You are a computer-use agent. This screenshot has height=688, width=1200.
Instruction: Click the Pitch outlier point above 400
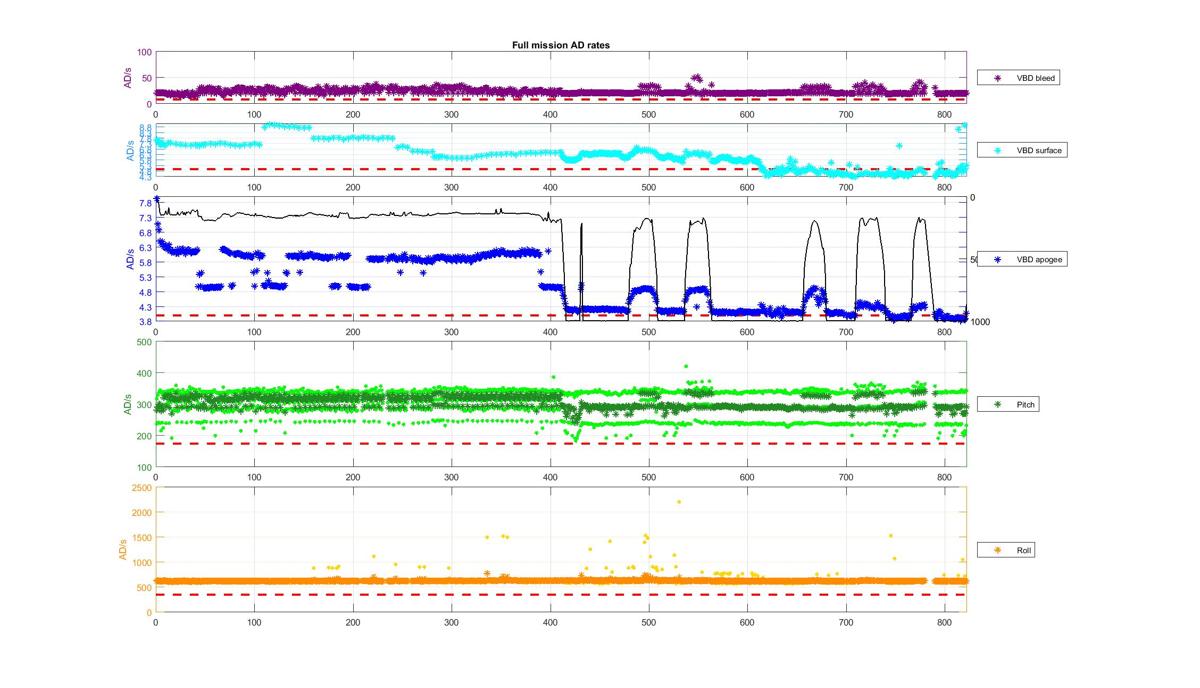(x=685, y=366)
